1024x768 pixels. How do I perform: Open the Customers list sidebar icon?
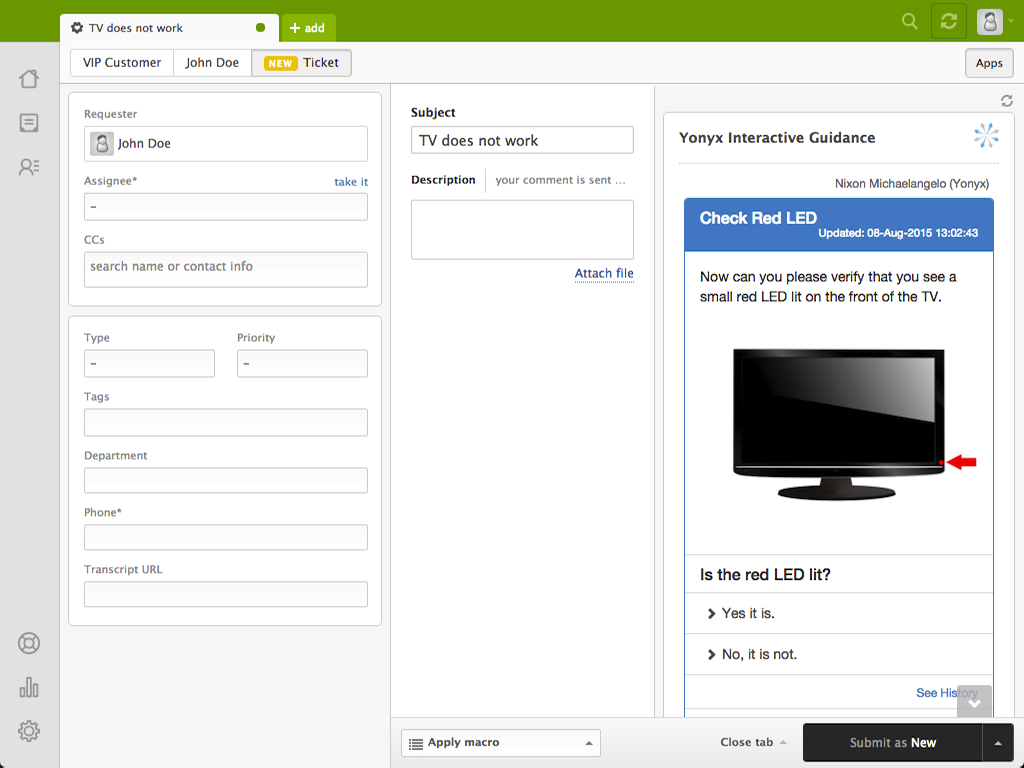click(x=29, y=167)
